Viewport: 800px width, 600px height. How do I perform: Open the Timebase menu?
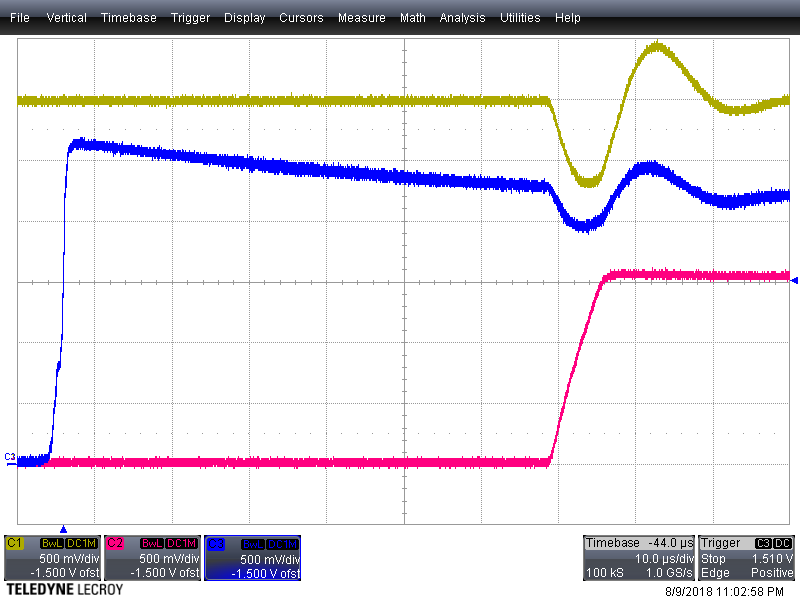129,18
